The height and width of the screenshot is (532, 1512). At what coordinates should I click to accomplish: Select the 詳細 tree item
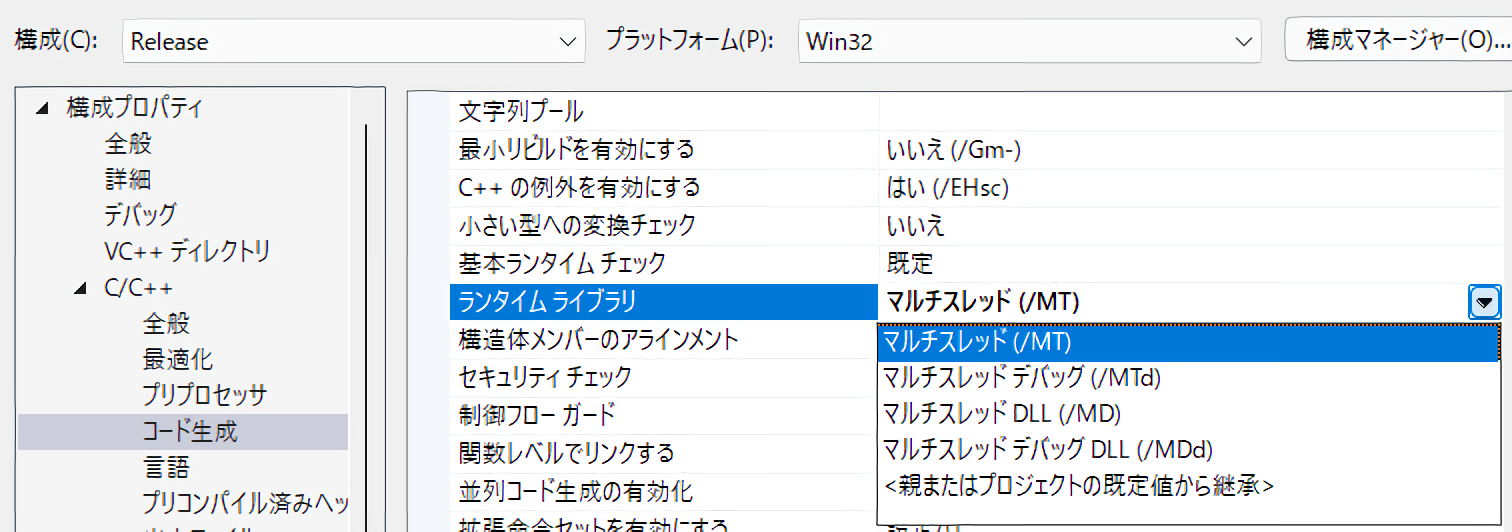(128, 180)
